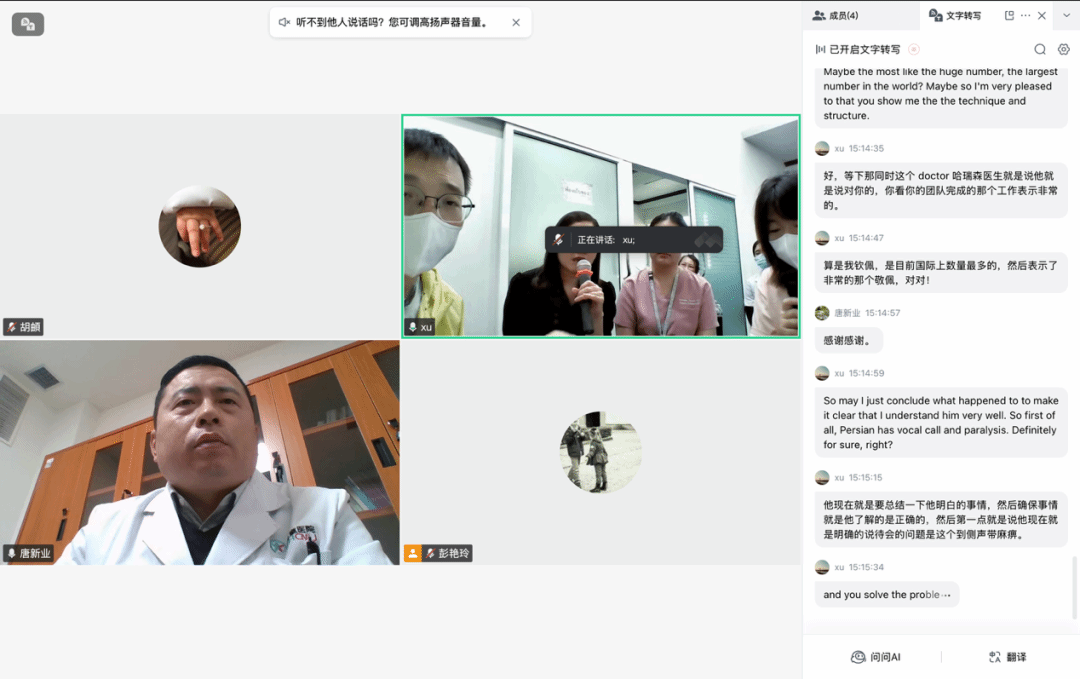
Task: Click the 翻译 translate button
Action: click(1007, 657)
